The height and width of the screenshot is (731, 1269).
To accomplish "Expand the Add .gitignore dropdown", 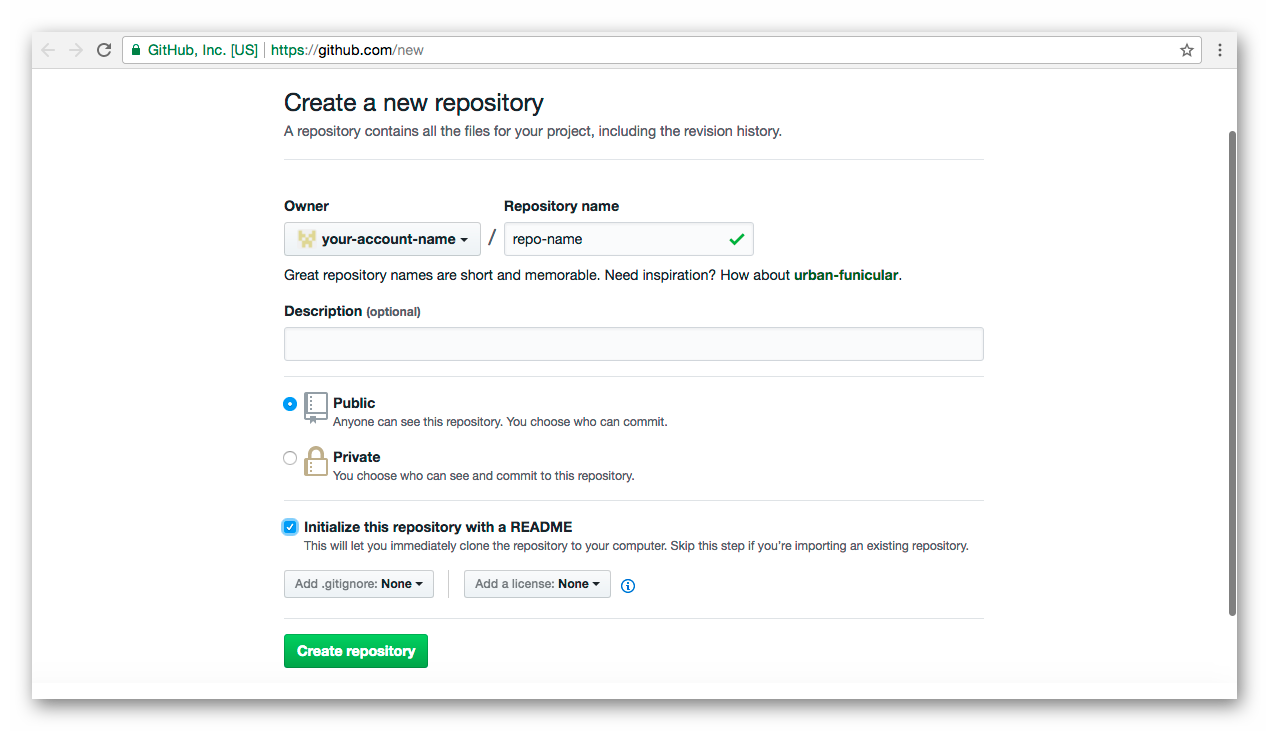I will pos(359,584).
